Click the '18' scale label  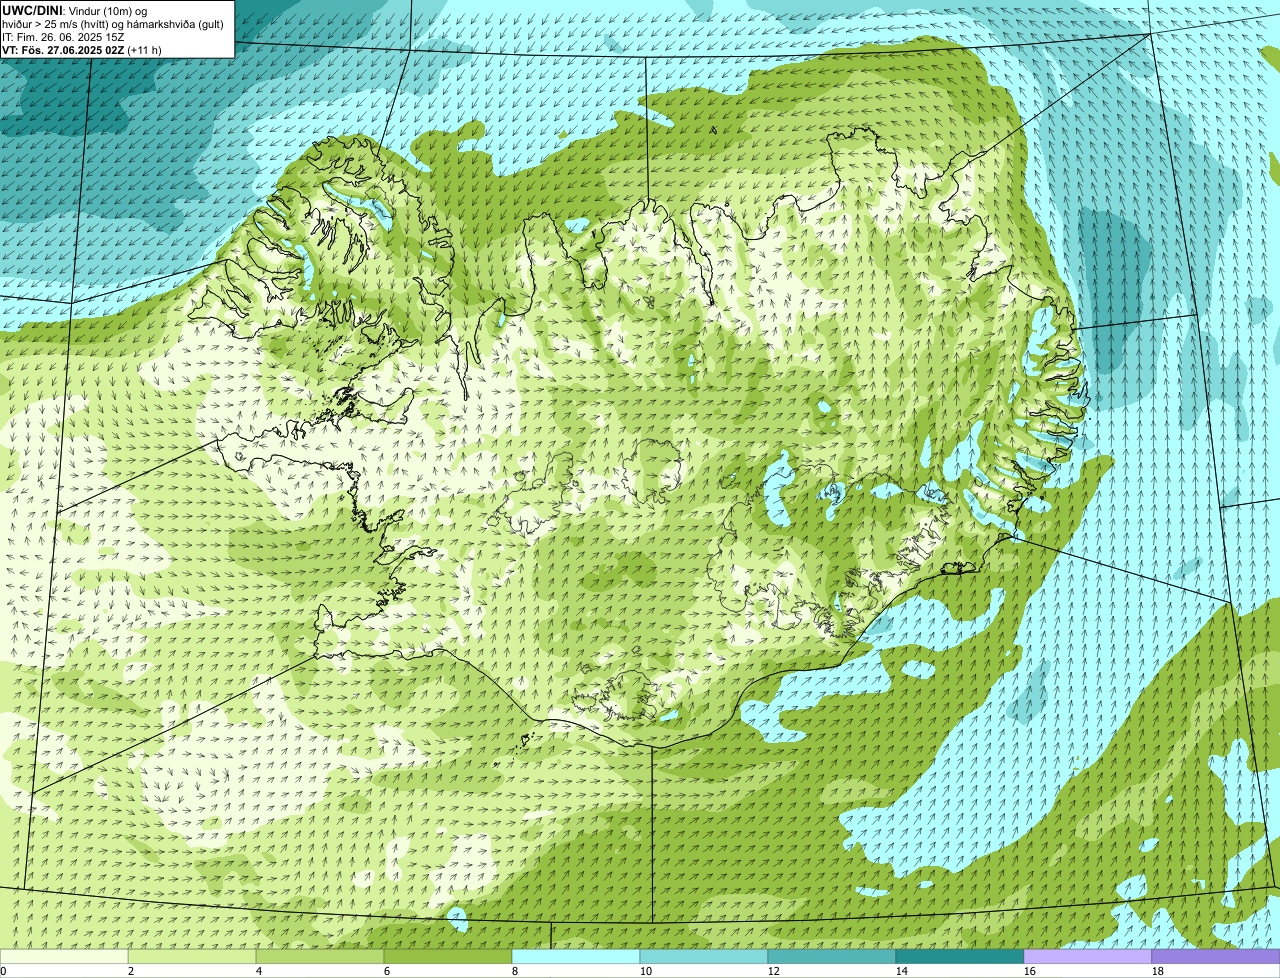(x=1158, y=971)
